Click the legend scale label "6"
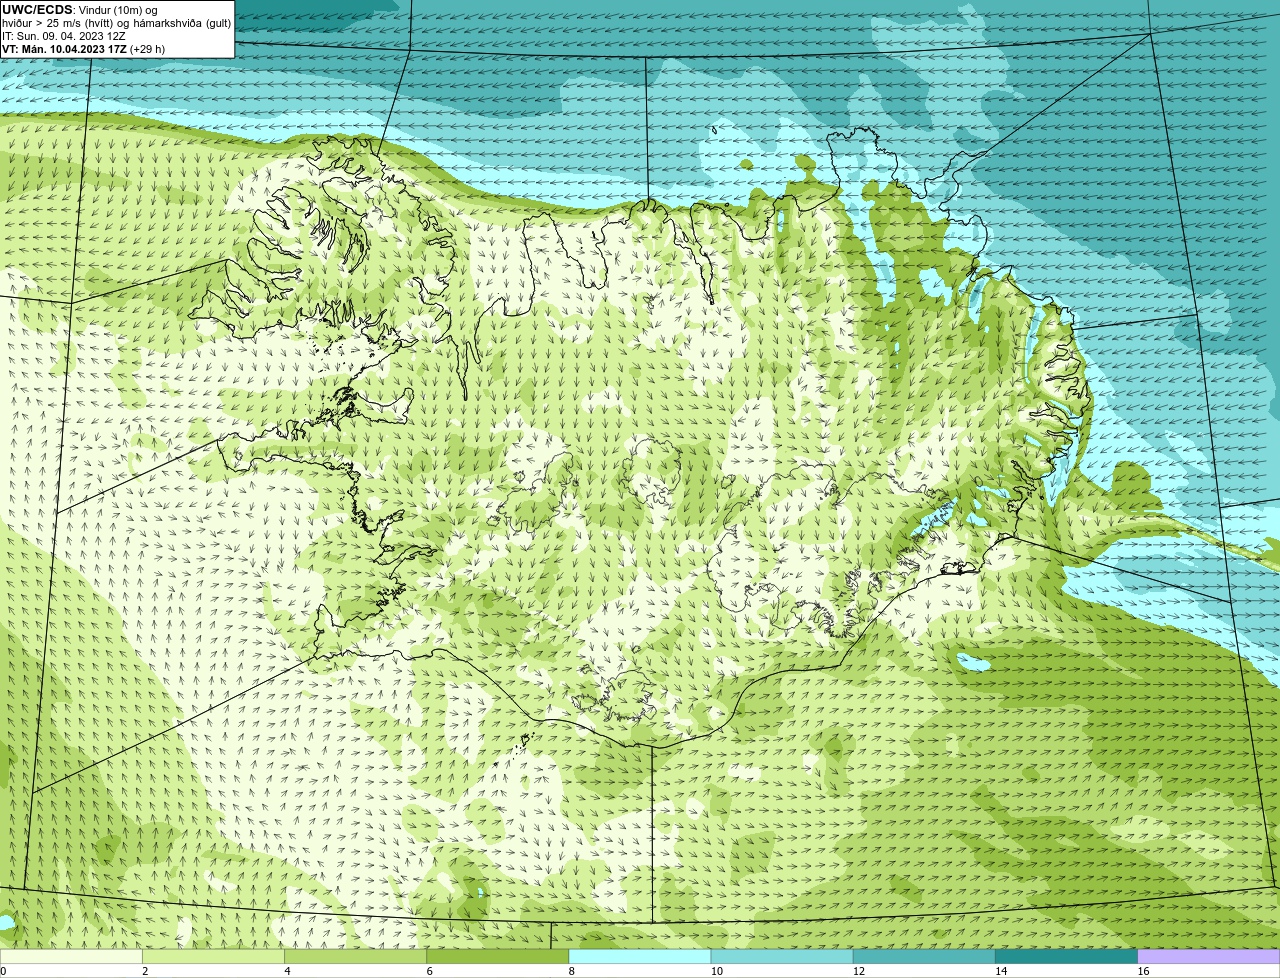The height and width of the screenshot is (978, 1280). tap(429, 971)
